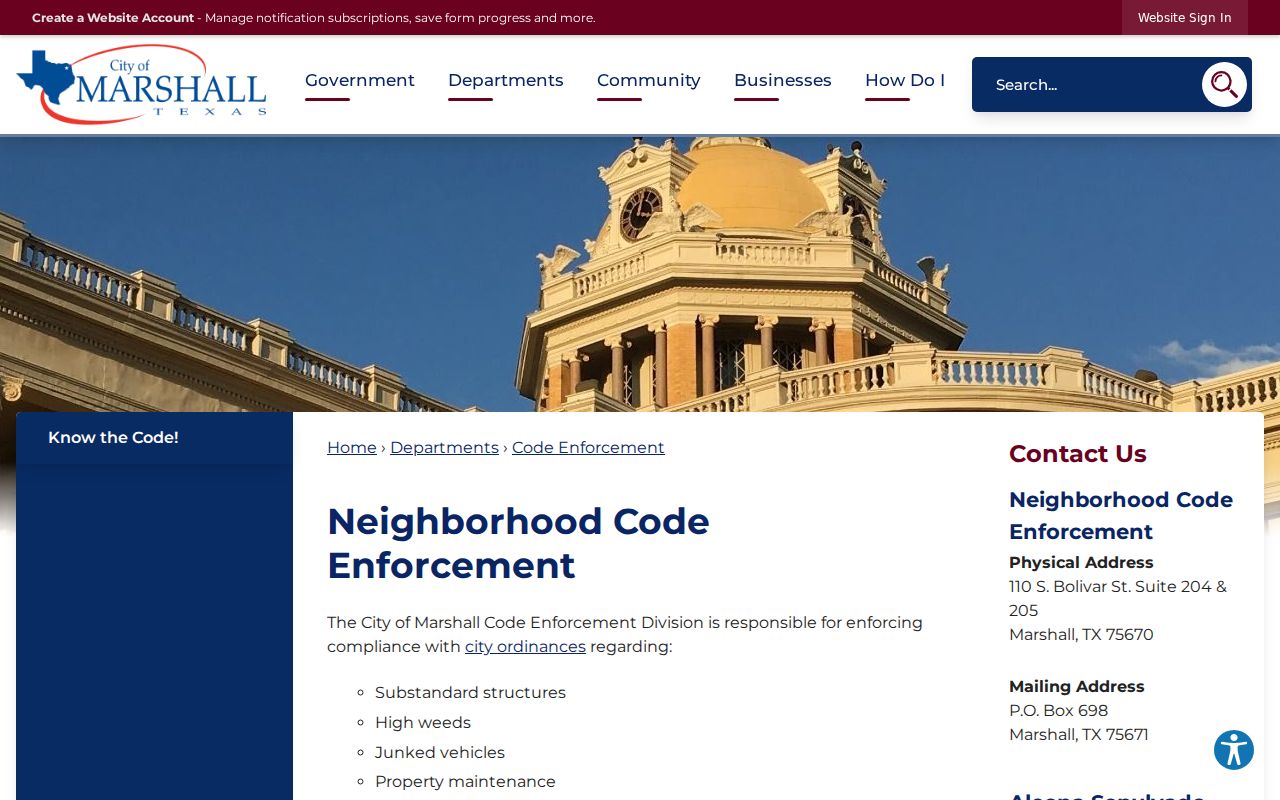Open Code Enforcement breadcrumb link
1280x800 pixels.
[588, 448]
